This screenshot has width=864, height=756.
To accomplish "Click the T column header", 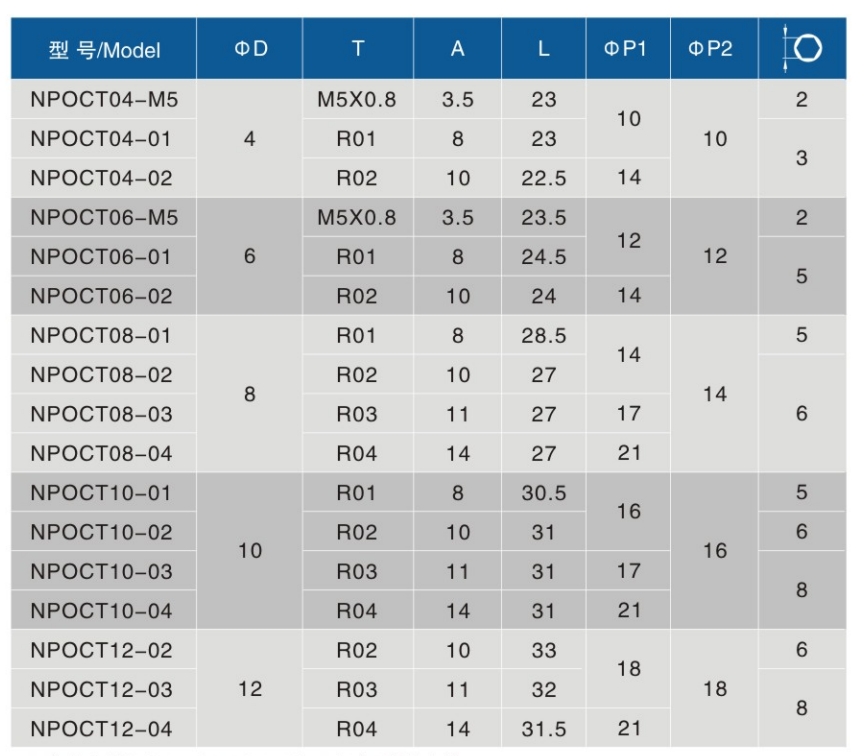I will pos(357,49).
